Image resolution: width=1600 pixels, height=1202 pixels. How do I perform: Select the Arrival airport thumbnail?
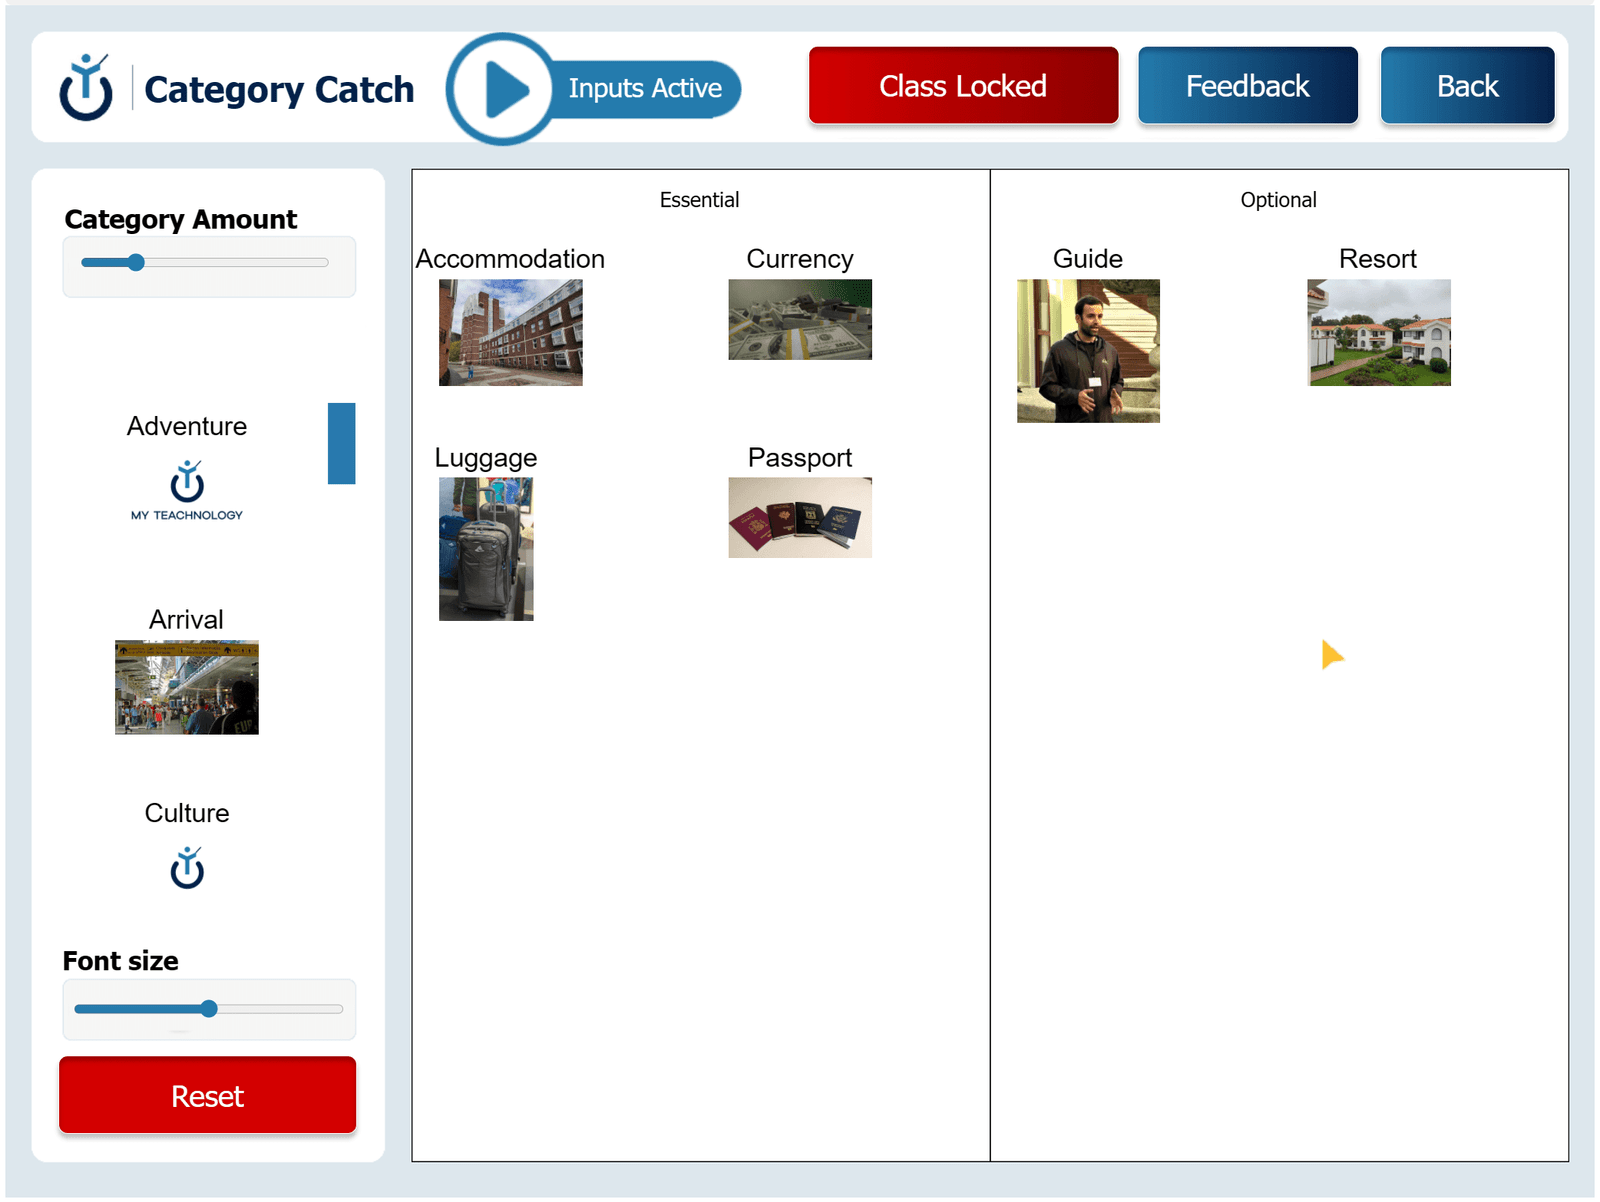187,688
